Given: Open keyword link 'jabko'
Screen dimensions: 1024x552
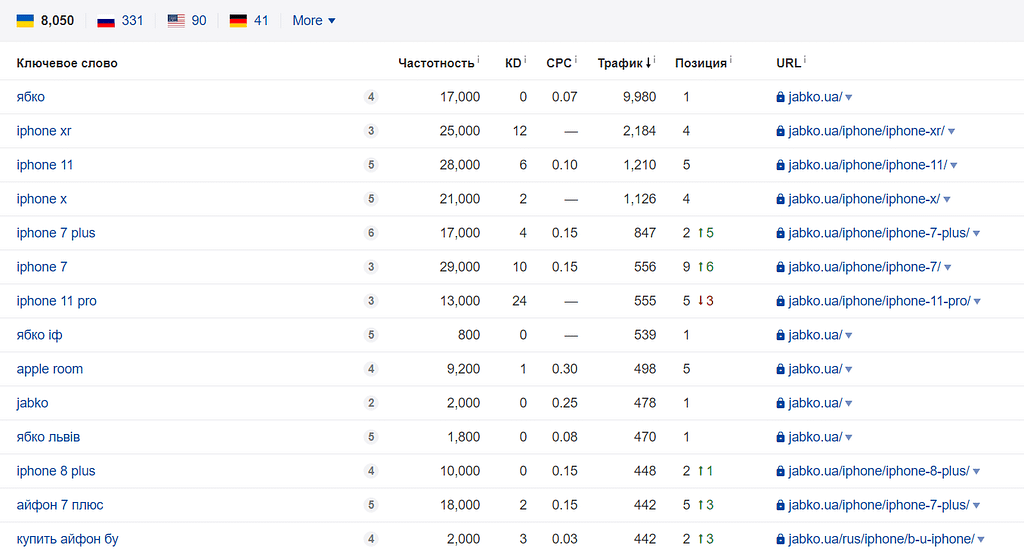Looking at the screenshot, I should [32, 402].
